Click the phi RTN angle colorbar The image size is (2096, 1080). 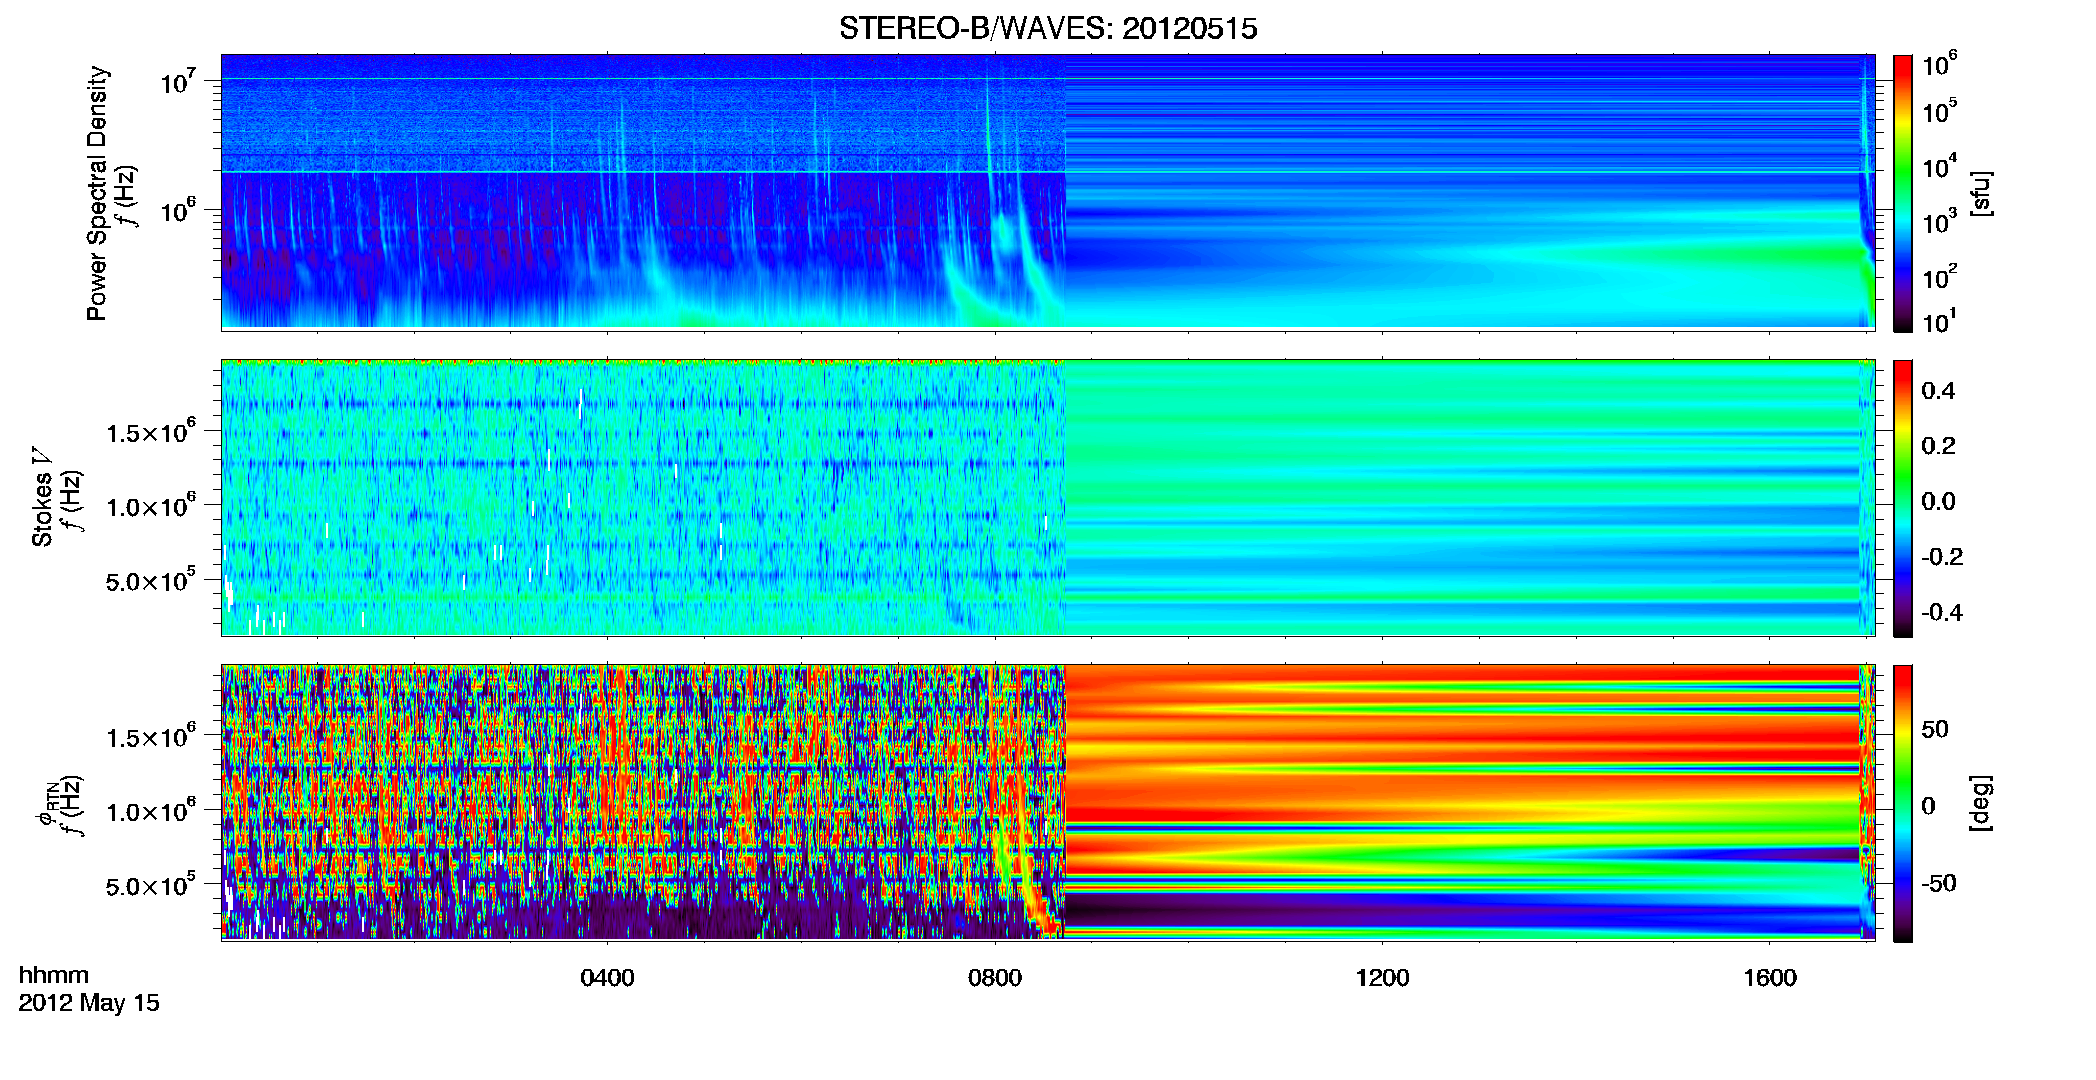pyautogui.click(x=1903, y=803)
